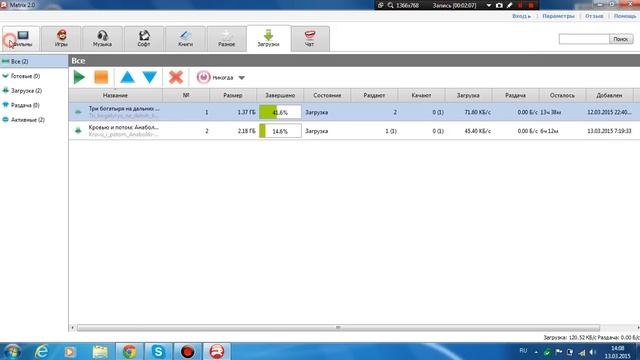The height and width of the screenshot is (360, 640).
Task: Open Google Chrome from taskbar
Action: point(130,351)
